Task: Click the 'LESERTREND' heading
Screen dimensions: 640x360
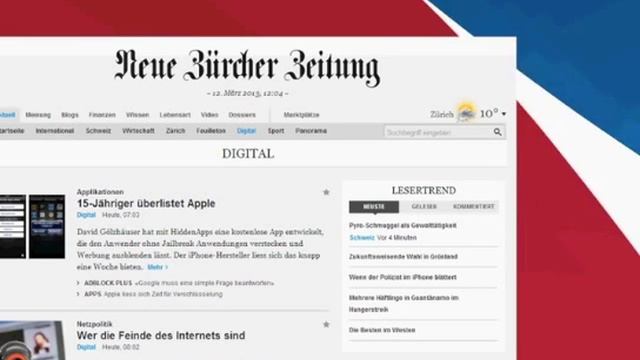Action: coord(424,191)
